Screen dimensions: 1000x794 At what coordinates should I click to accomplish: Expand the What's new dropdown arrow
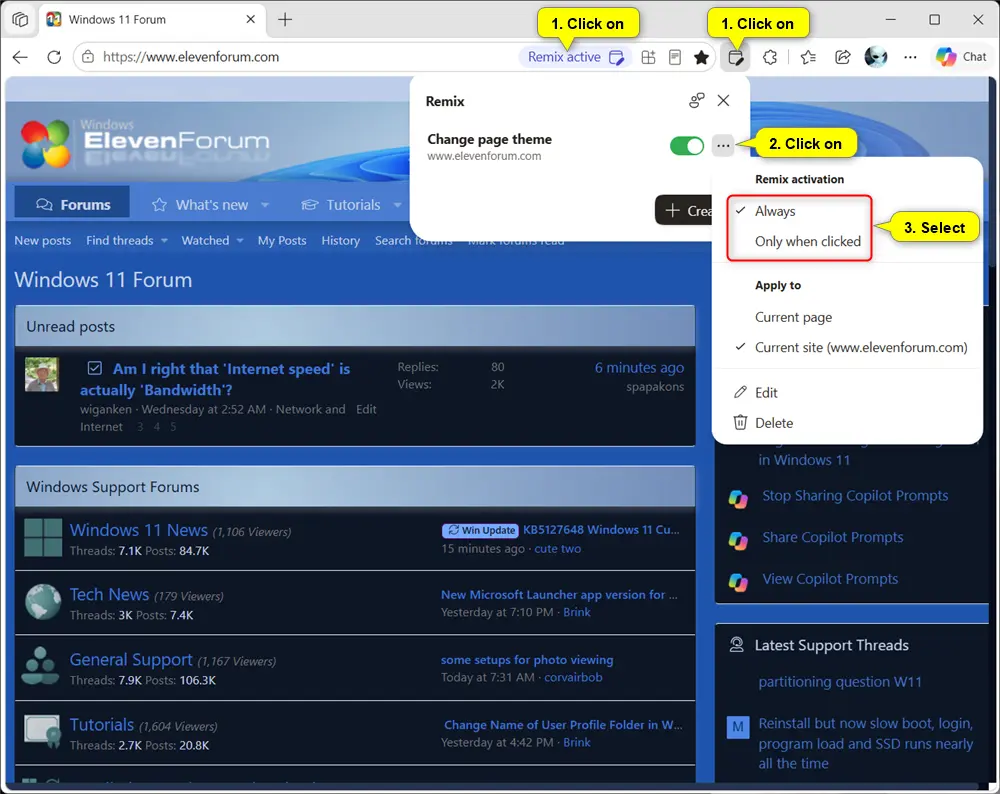click(265, 205)
